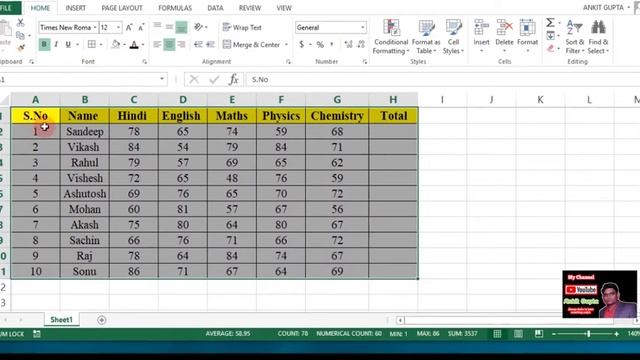
Task: Click the Insert cells button
Action: (x=481, y=36)
